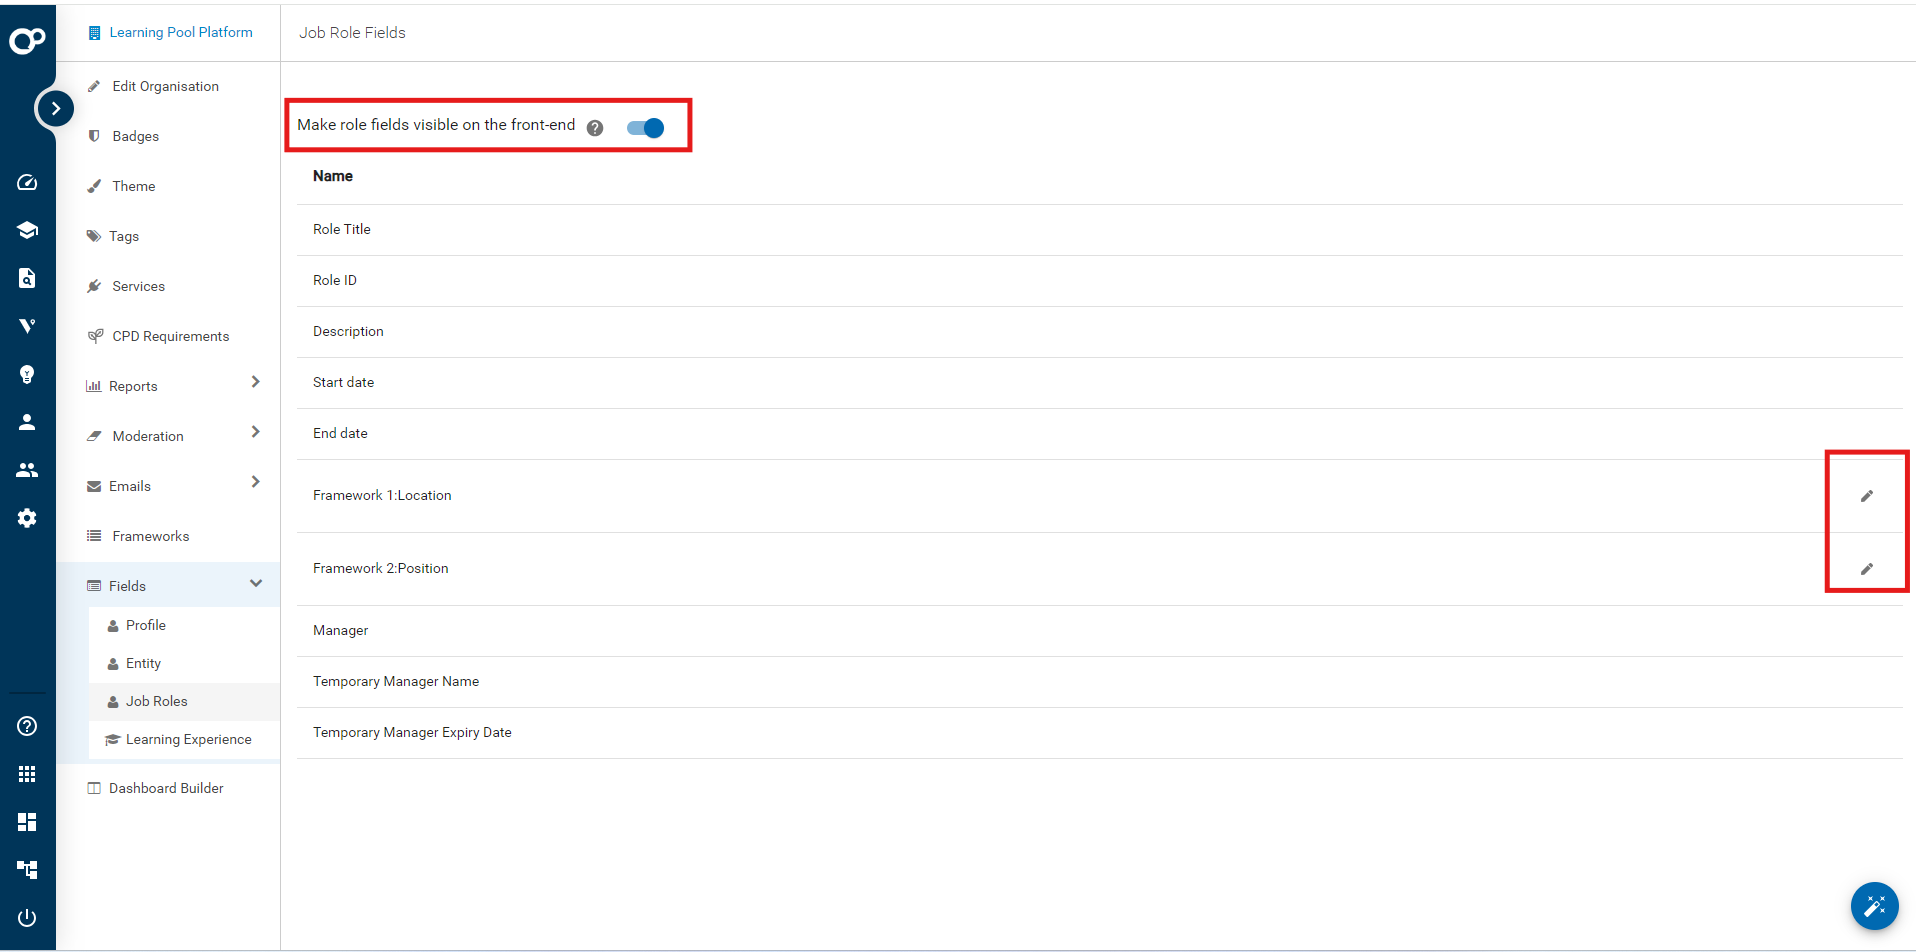Expand the sidebar with the round arrow button
This screenshot has width=1916, height=952.
(x=55, y=108)
